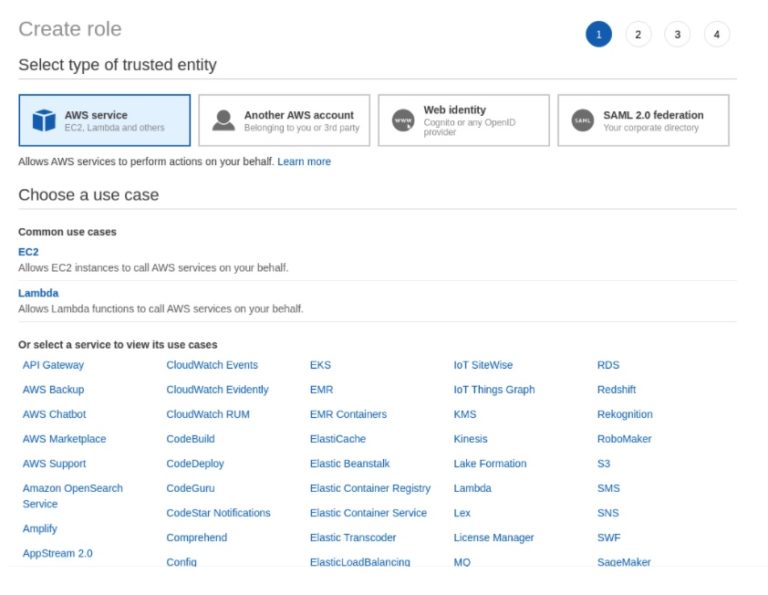
Task: Open SWF service
Action: 608,537
